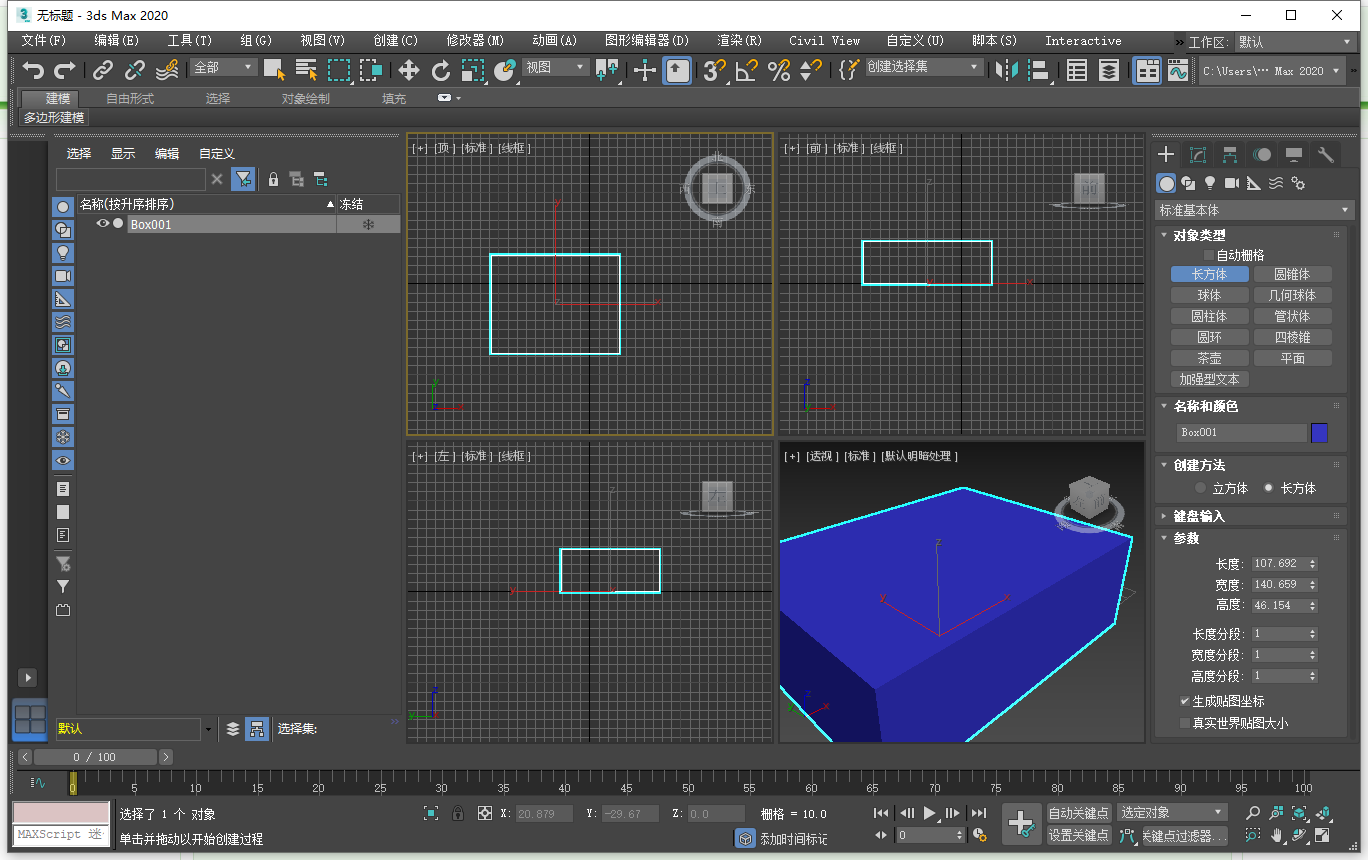Toggle the 生成贴图坐标 checkbox
The height and width of the screenshot is (860, 1368).
pyautogui.click(x=1185, y=701)
